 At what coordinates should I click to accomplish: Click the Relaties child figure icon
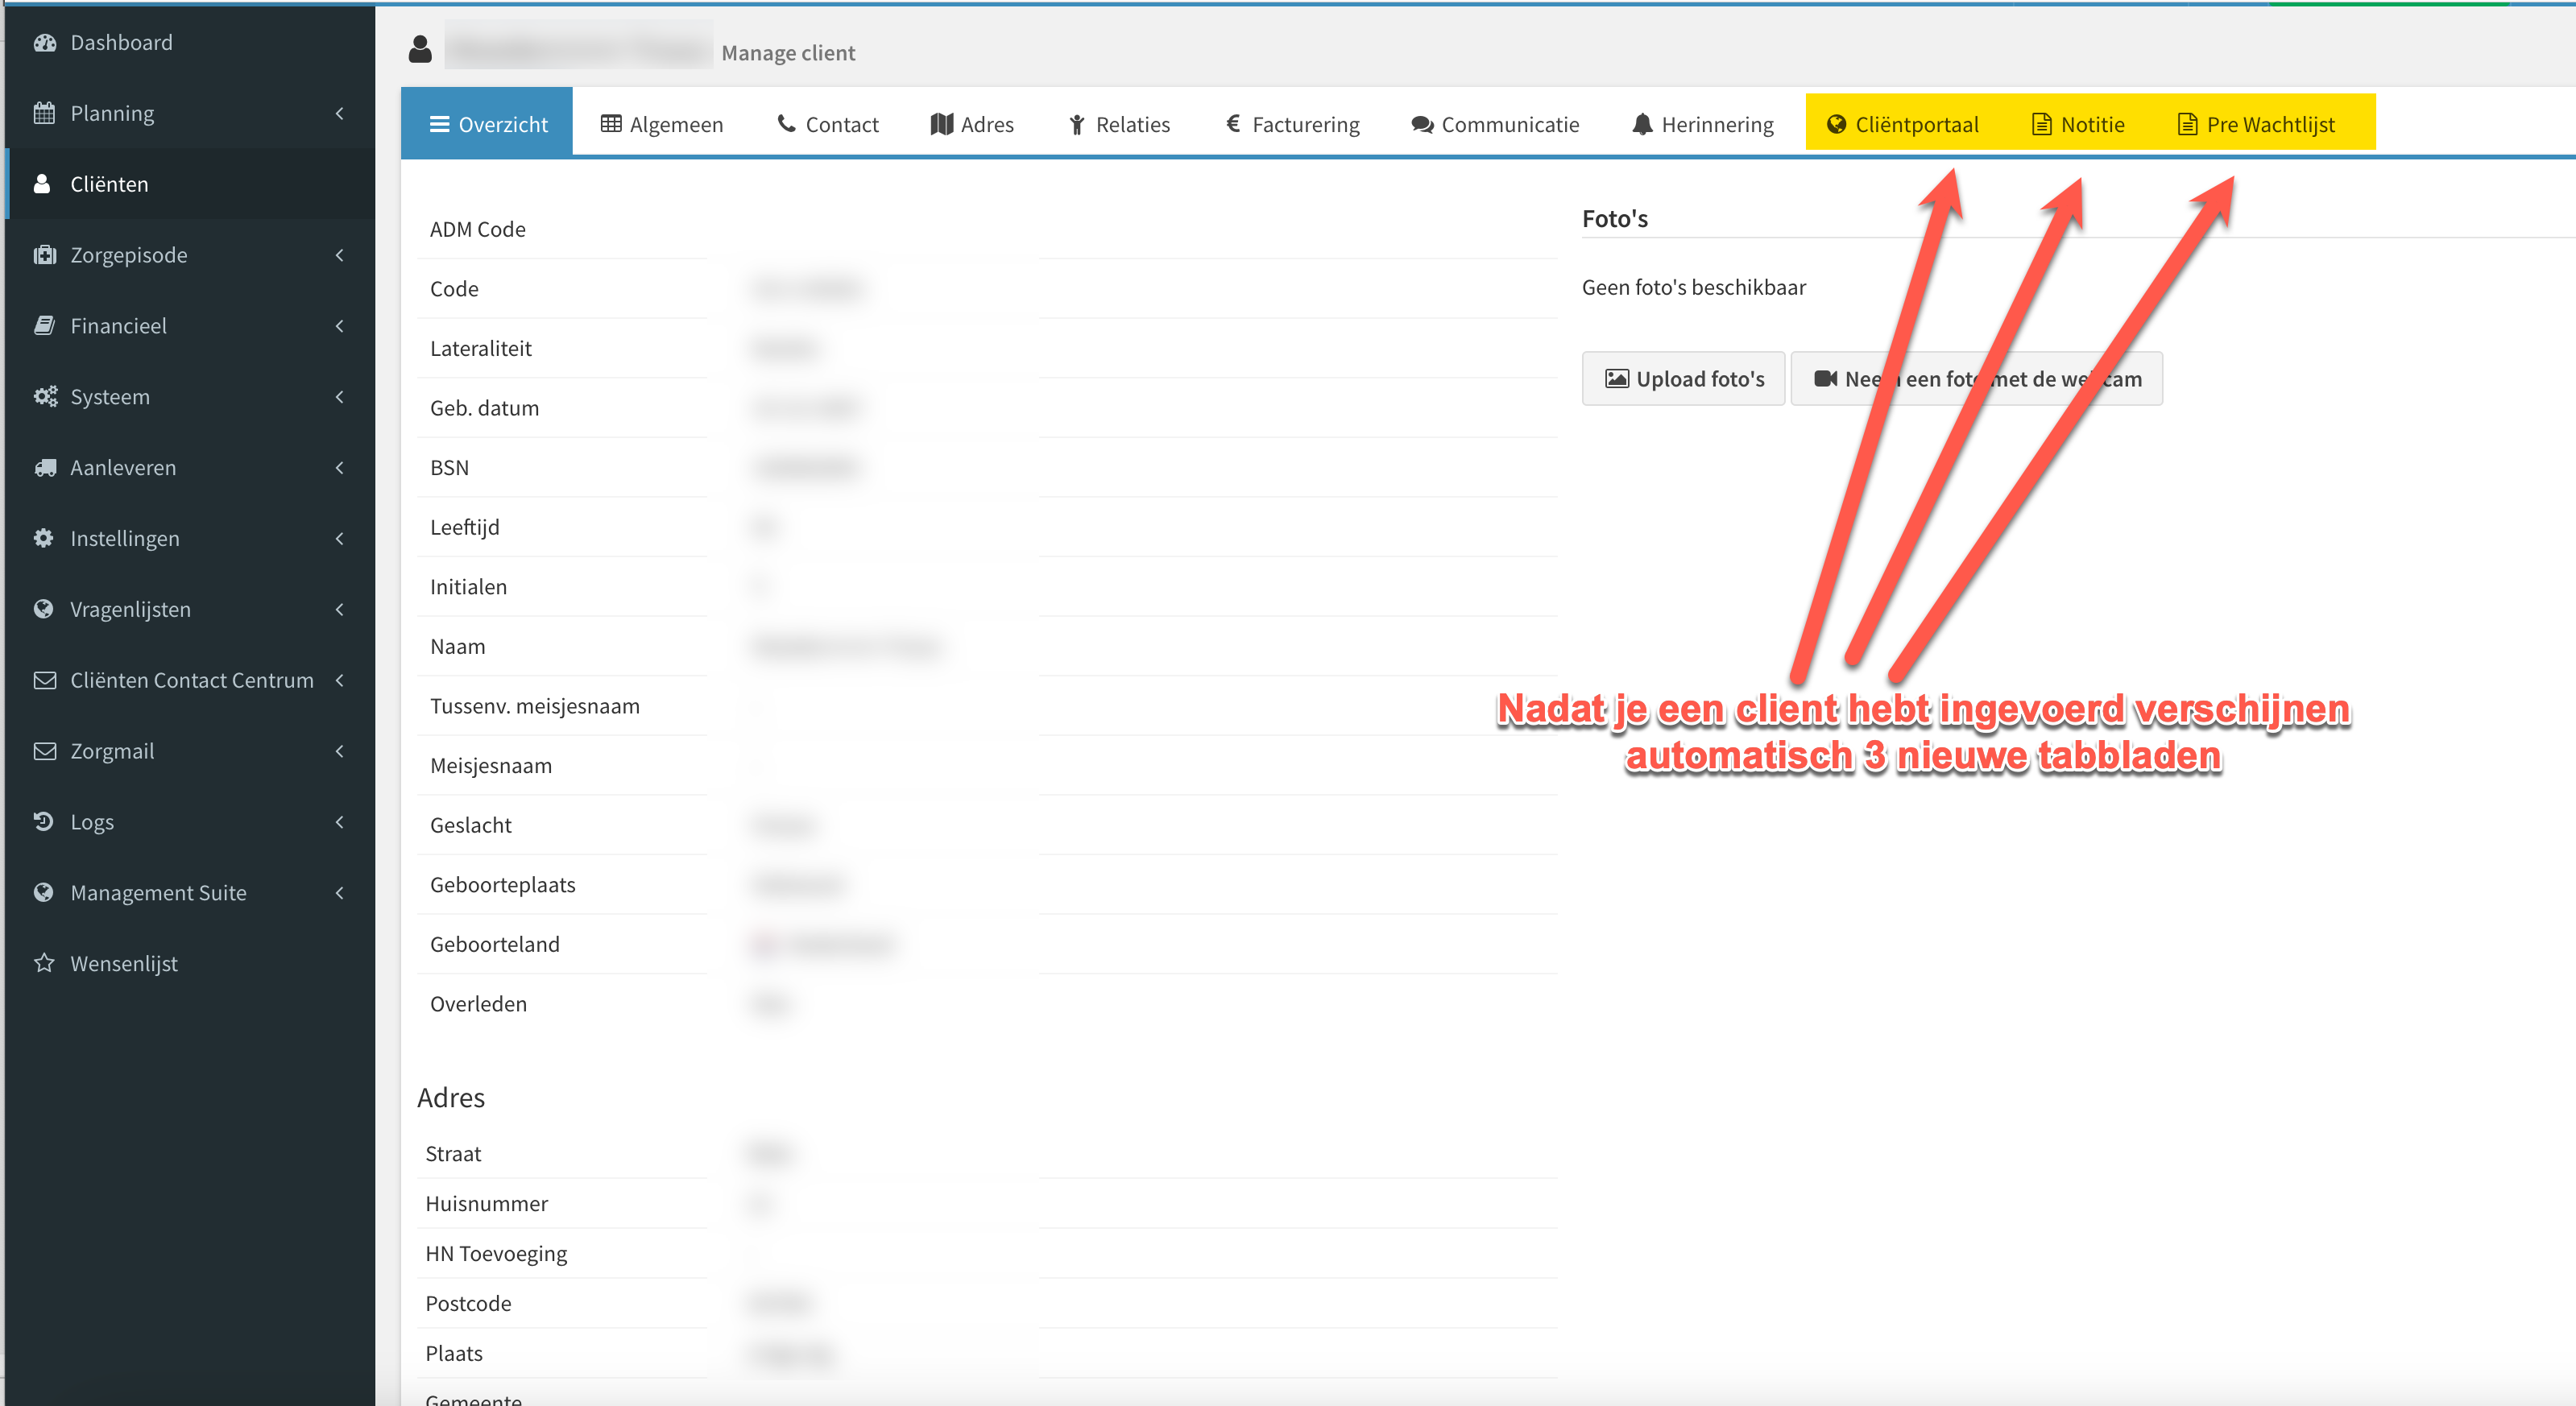click(x=1077, y=124)
